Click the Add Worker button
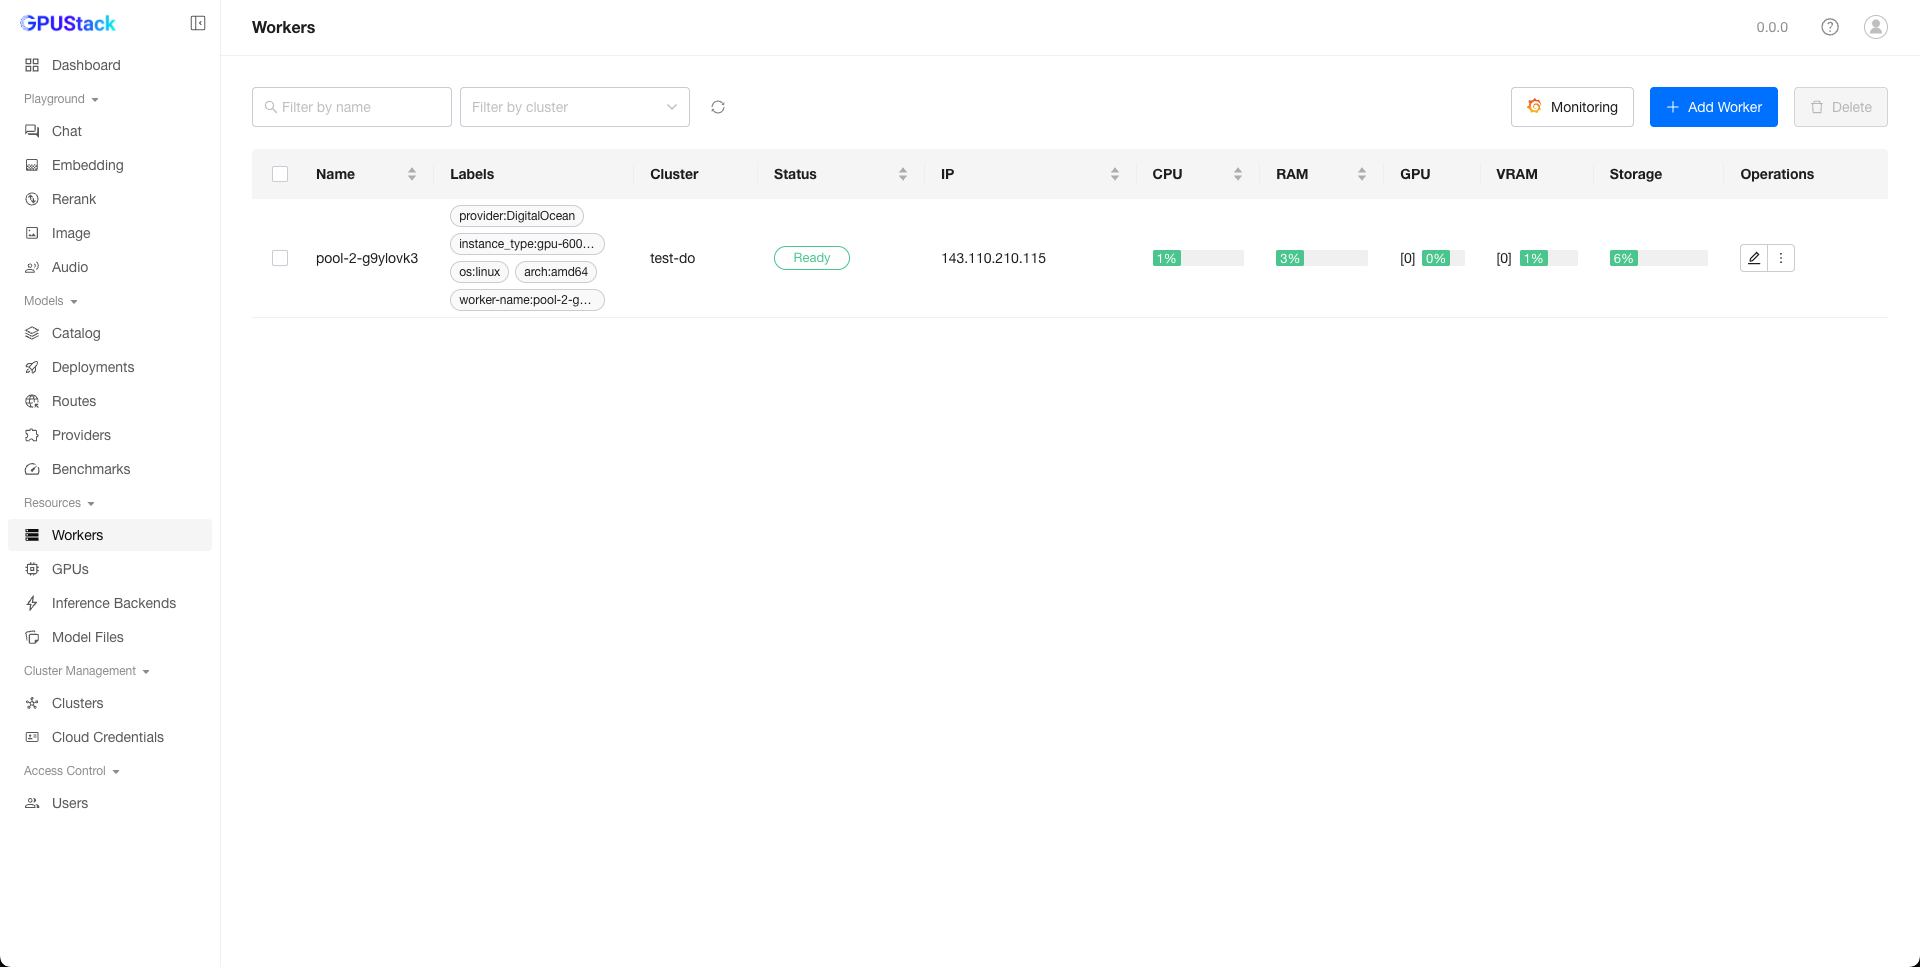The height and width of the screenshot is (967, 1920). (x=1713, y=107)
